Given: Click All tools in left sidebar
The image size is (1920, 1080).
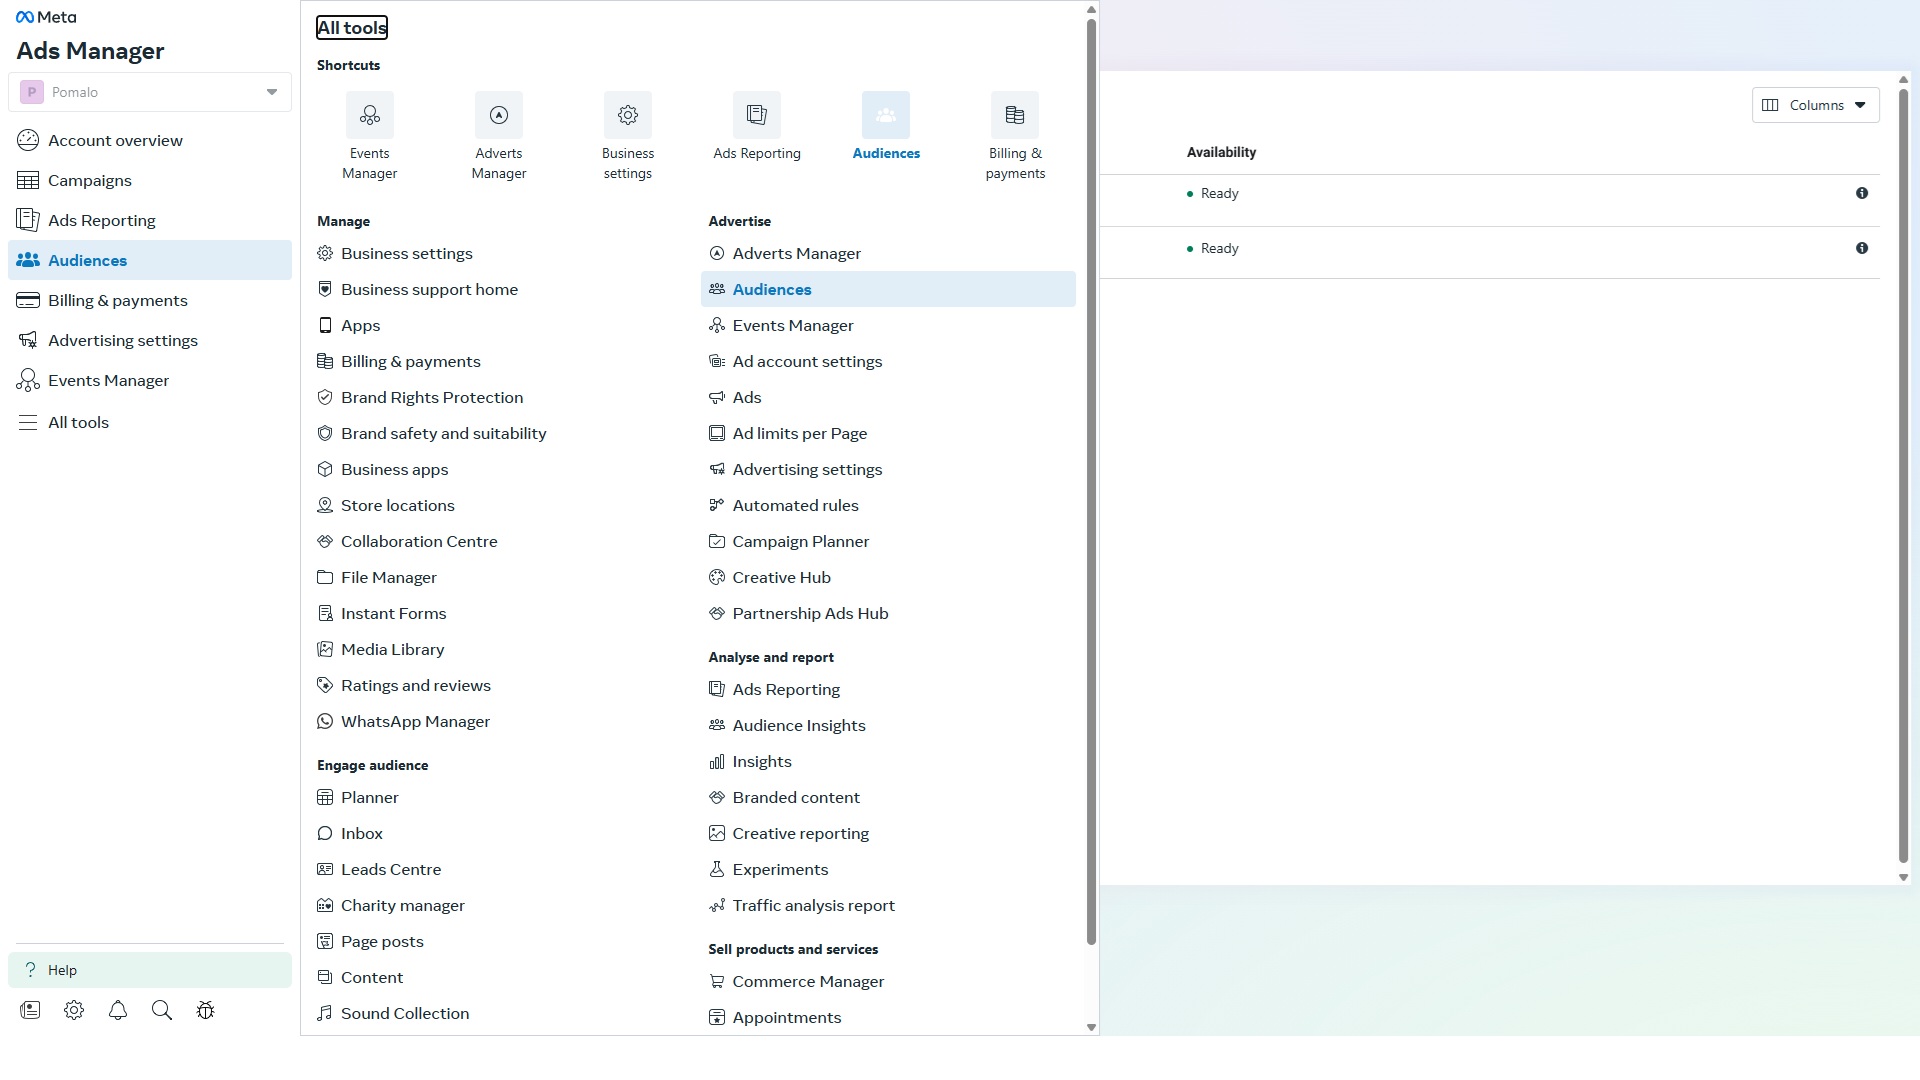Looking at the screenshot, I should tap(150, 422).
